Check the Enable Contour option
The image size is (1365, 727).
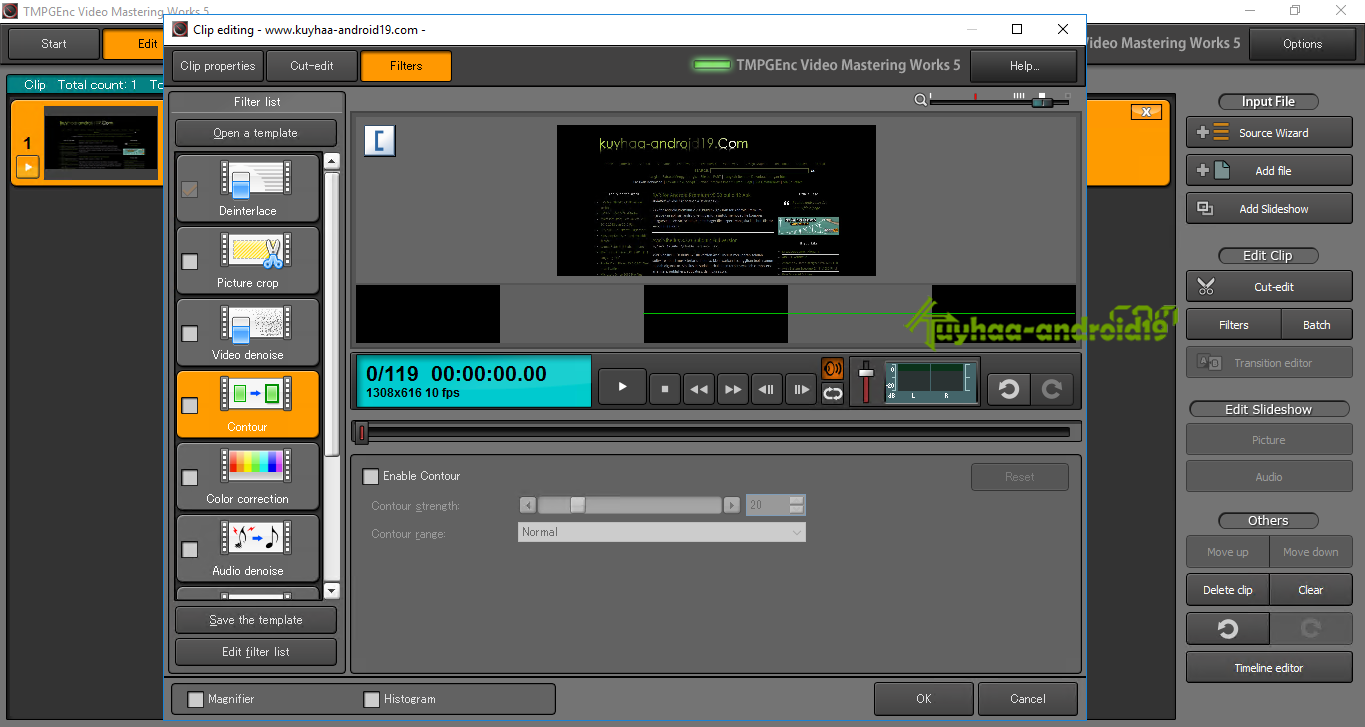[371, 477]
